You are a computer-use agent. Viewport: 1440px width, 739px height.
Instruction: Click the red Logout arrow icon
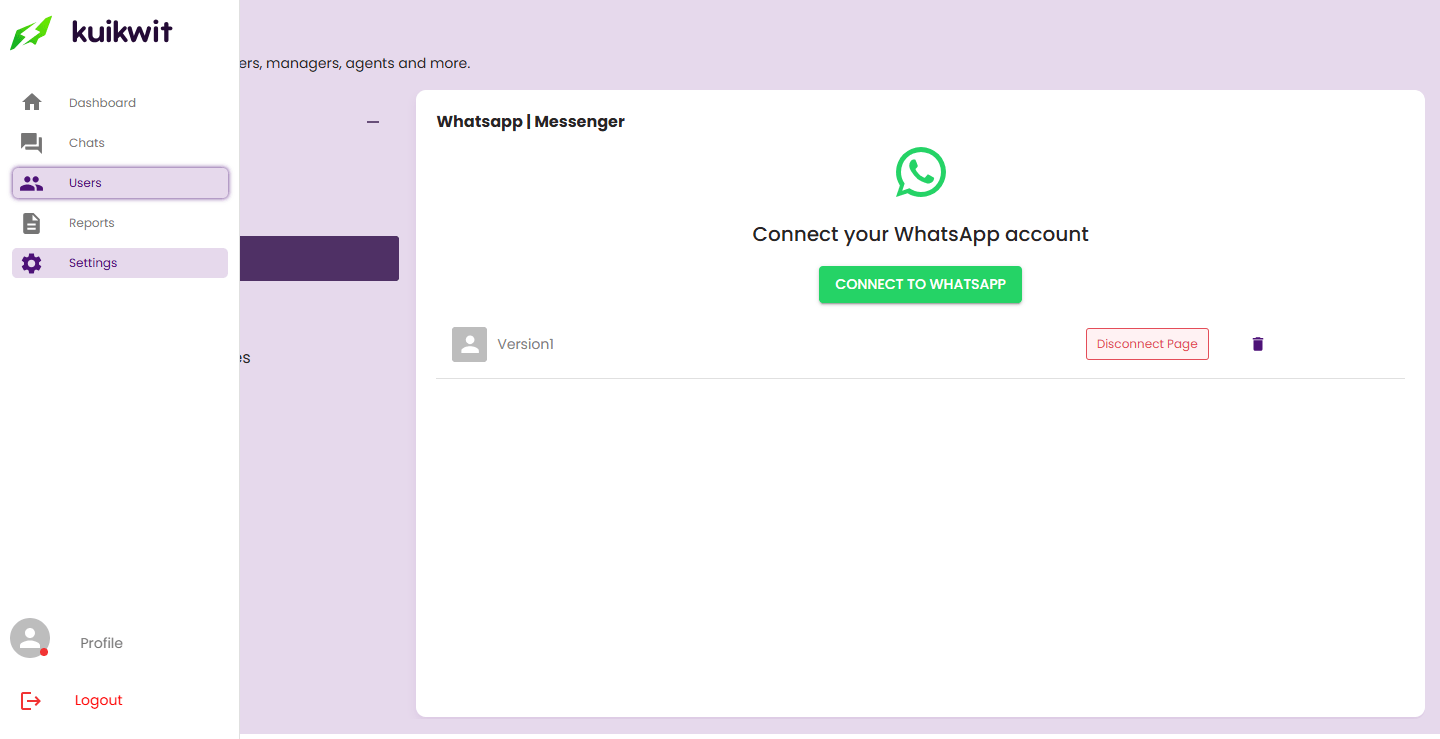(31, 701)
